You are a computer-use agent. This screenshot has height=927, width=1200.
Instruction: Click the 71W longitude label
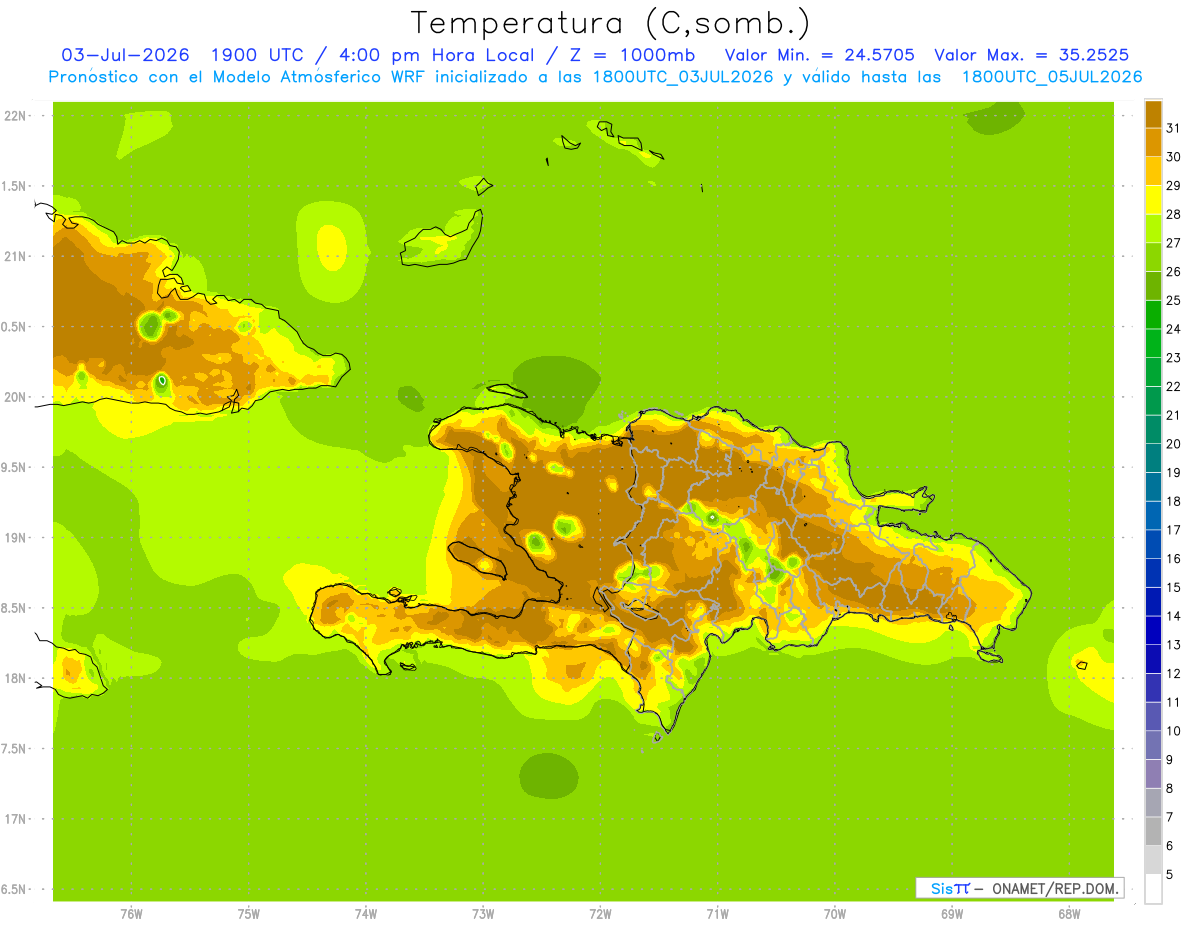pyautogui.click(x=717, y=914)
